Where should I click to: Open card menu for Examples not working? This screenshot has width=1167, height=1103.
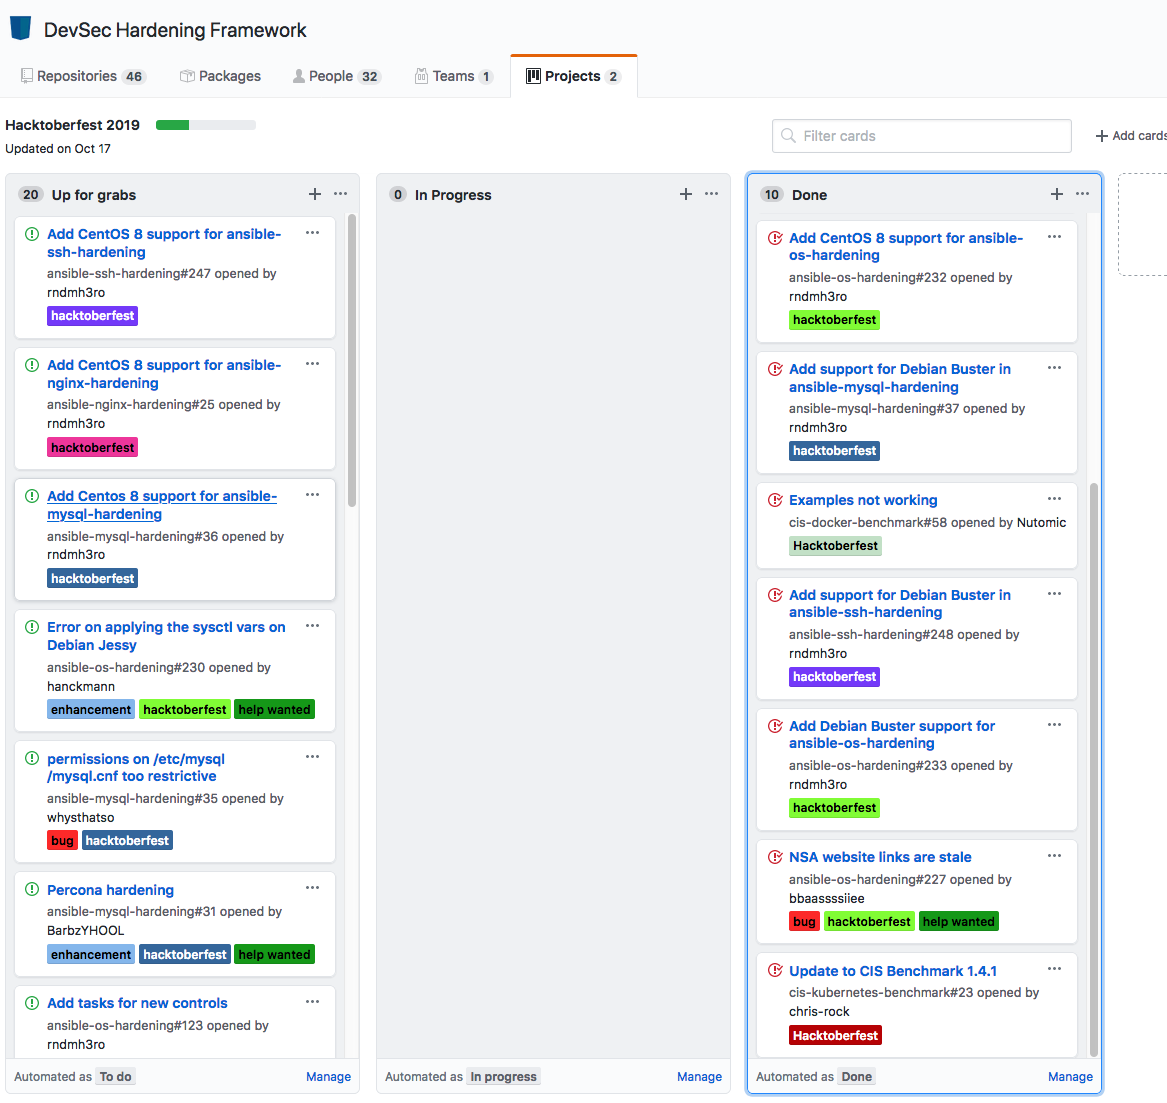point(1055,499)
